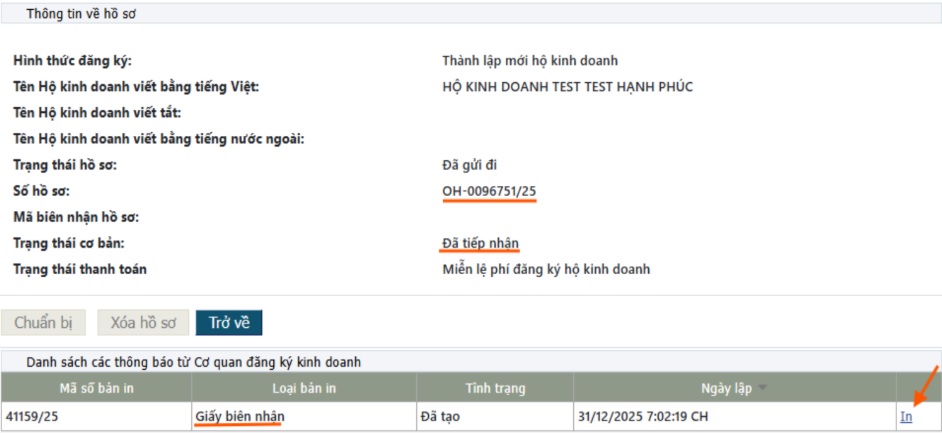Click the 'Xóa hồ sơ' button
The width and height of the screenshot is (942, 433).
point(144,322)
